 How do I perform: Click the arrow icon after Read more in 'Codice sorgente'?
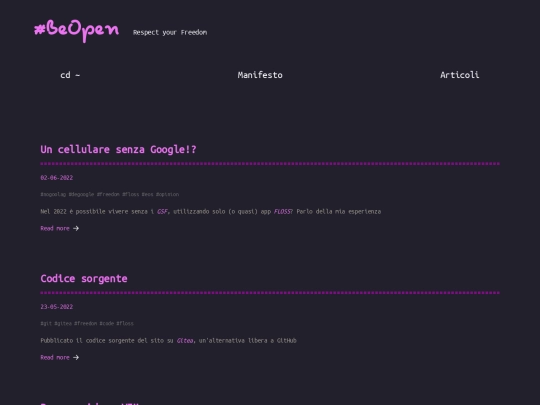point(76,357)
